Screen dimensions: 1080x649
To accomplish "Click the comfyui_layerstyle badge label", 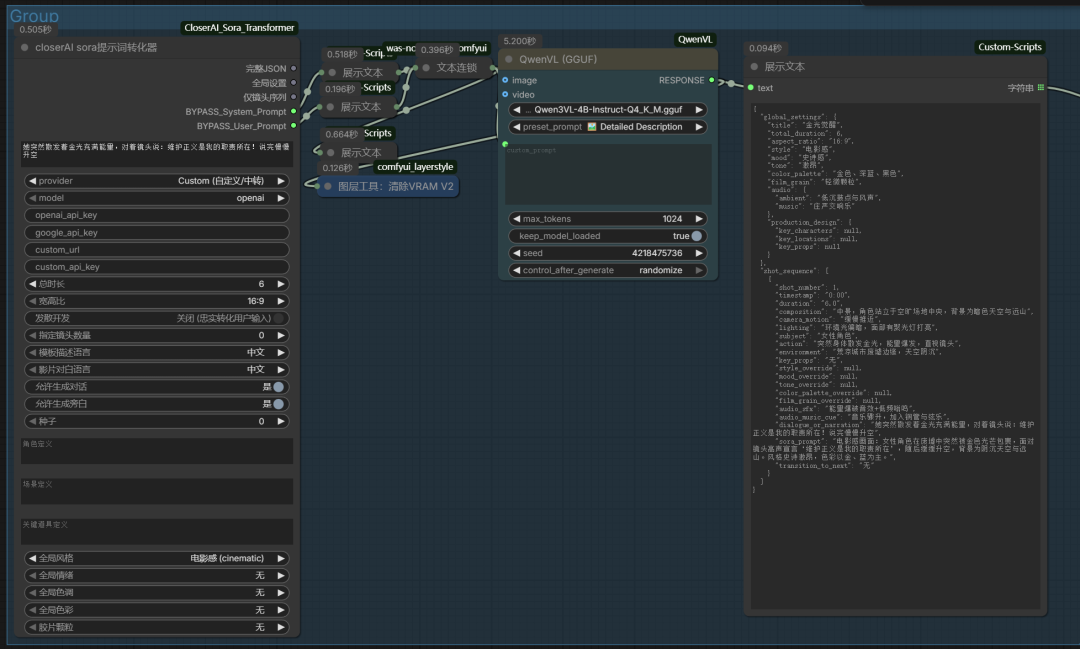I will 415,166.
